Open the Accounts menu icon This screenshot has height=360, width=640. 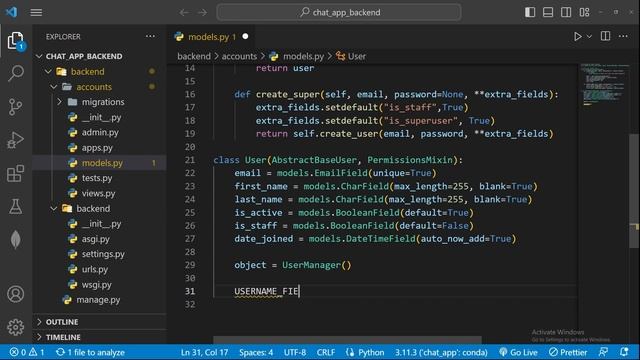(16, 294)
